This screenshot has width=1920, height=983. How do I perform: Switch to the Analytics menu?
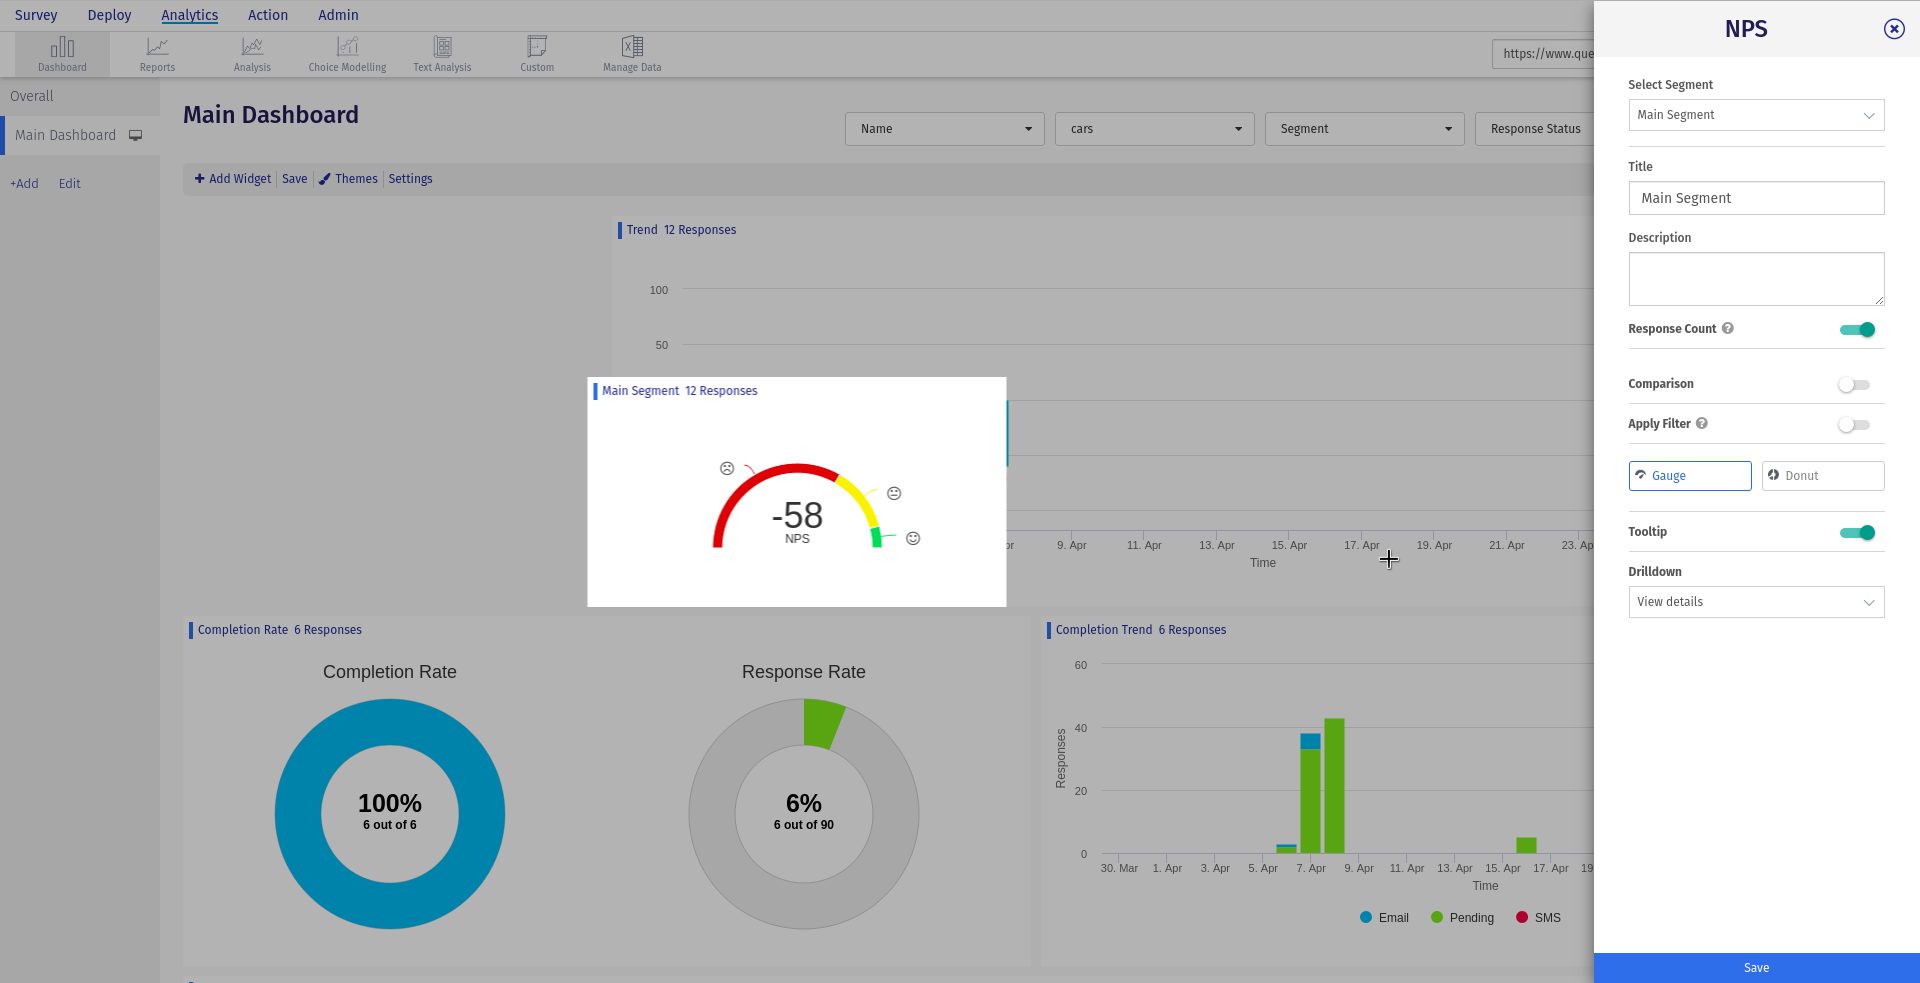click(189, 15)
